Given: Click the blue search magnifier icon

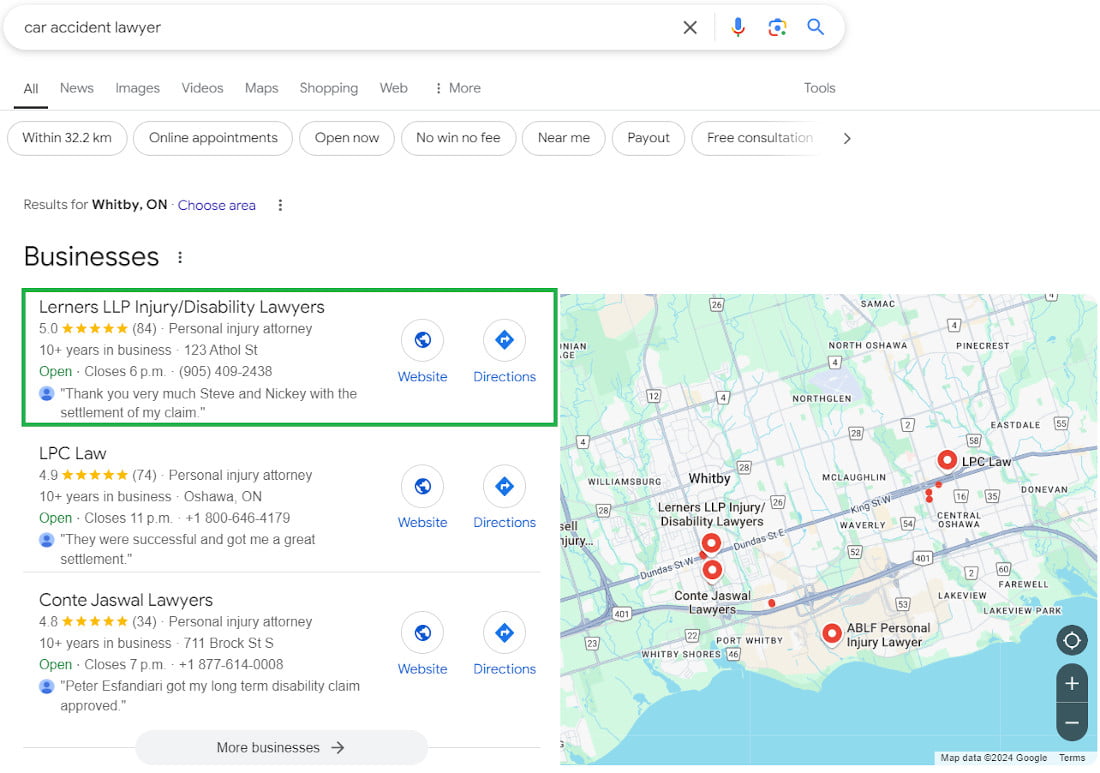Looking at the screenshot, I should 816,28.
